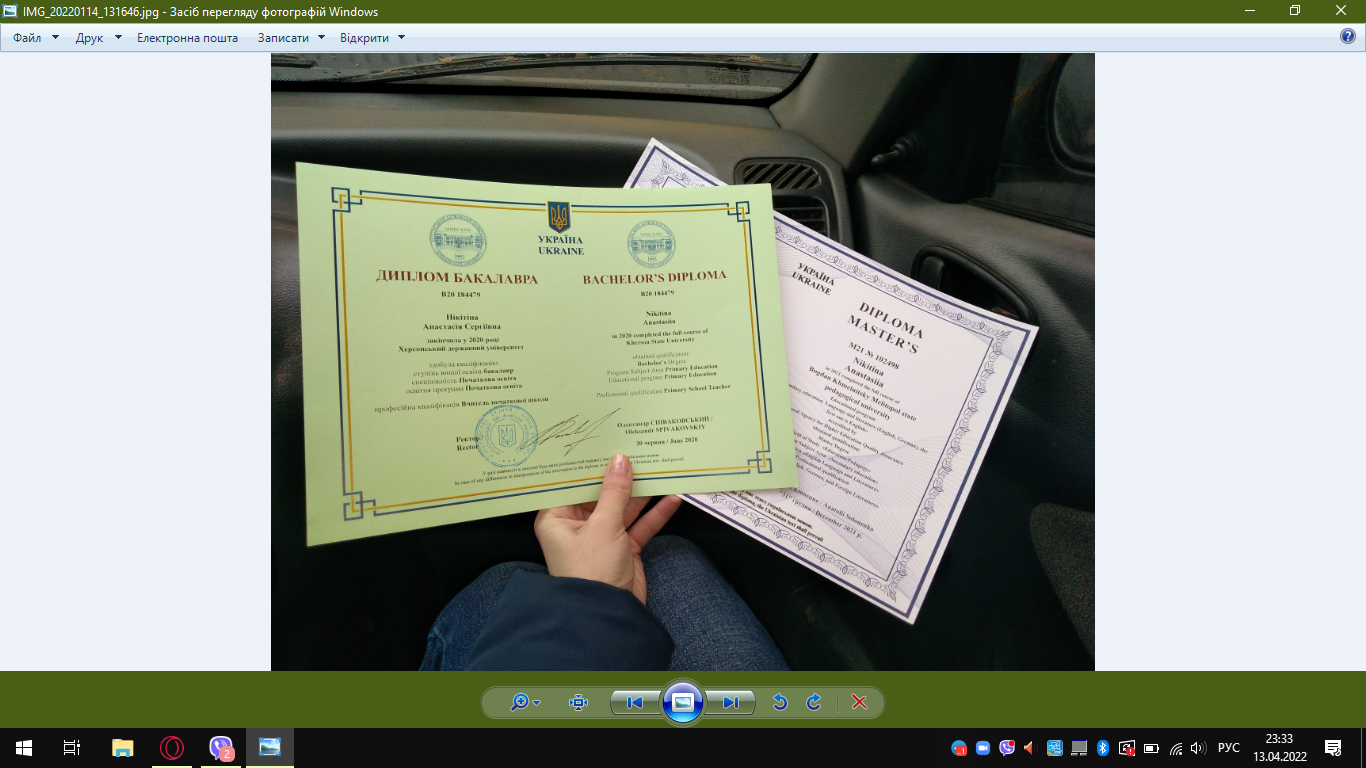Rotate the photo counterclockwise
This screenshot has width=1366, height=768.
click(780, 703)
